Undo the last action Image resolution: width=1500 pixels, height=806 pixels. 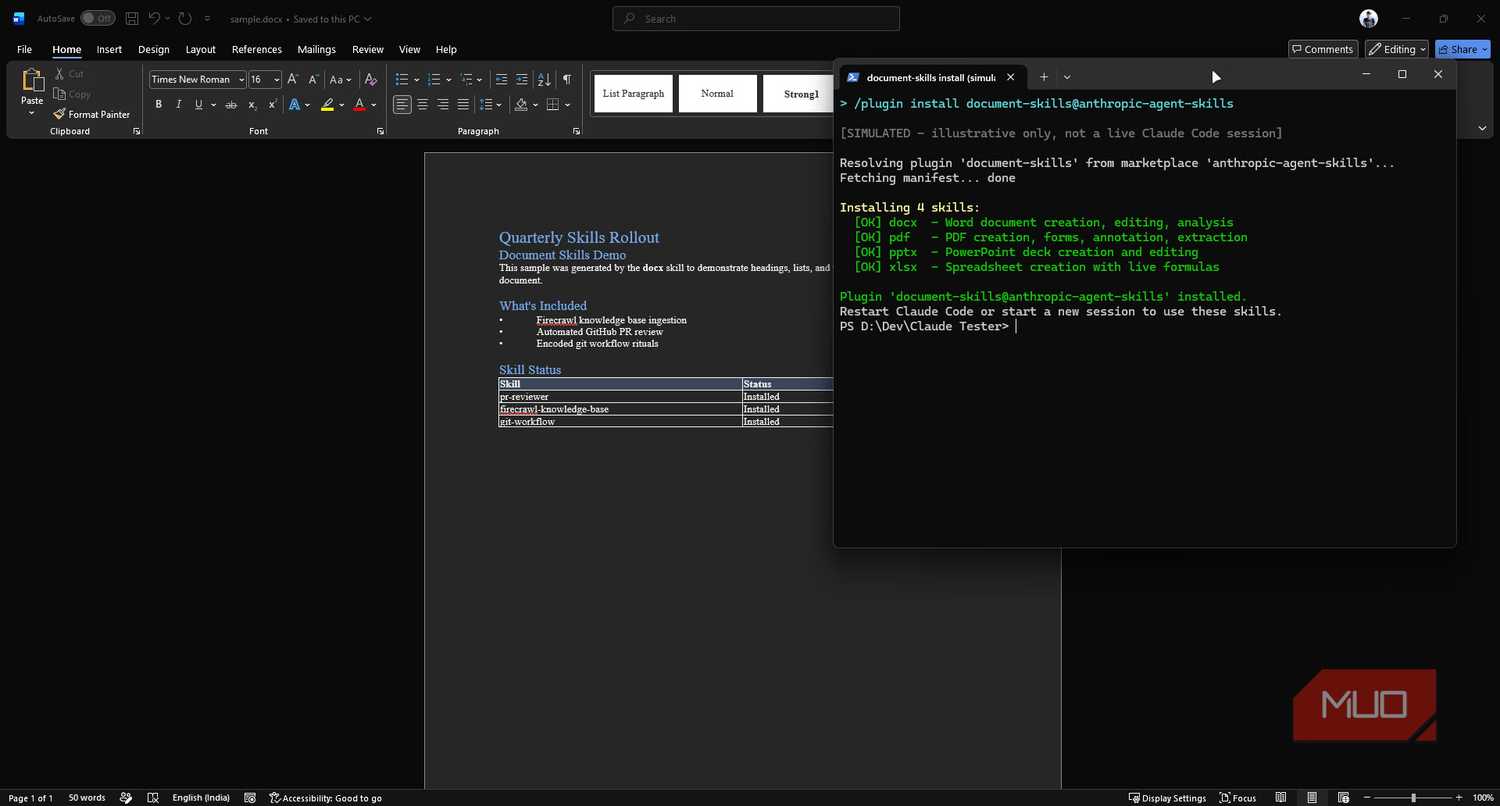pyautogui.click(x=154, y=18)
